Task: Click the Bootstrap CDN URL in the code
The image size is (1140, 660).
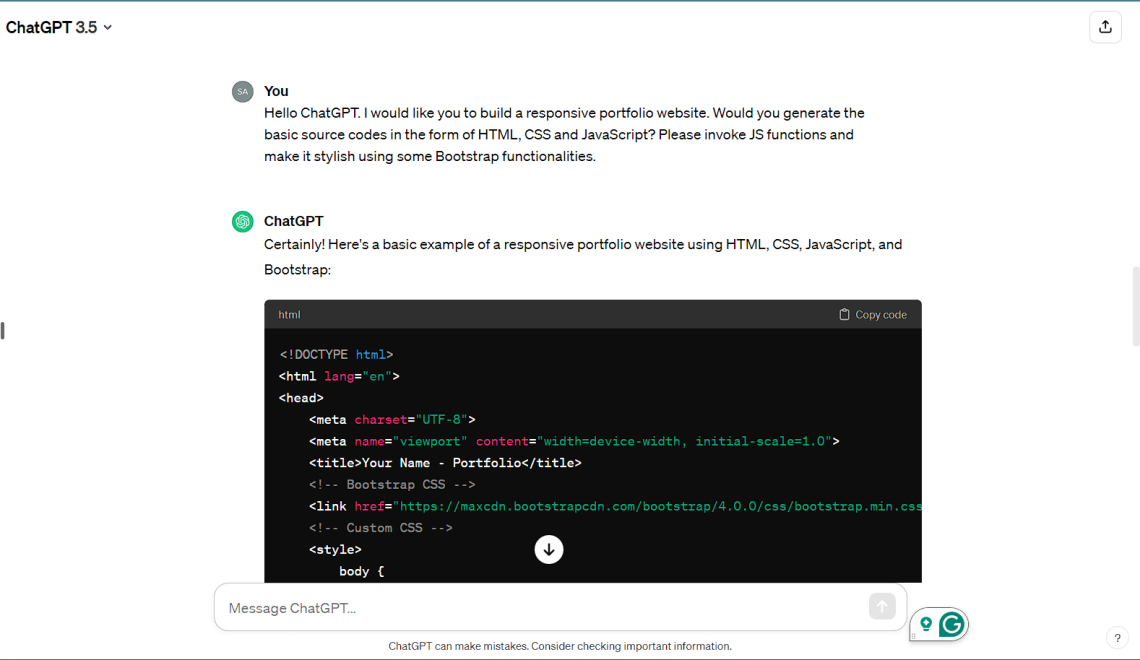Action: click(x=660, y=506)
